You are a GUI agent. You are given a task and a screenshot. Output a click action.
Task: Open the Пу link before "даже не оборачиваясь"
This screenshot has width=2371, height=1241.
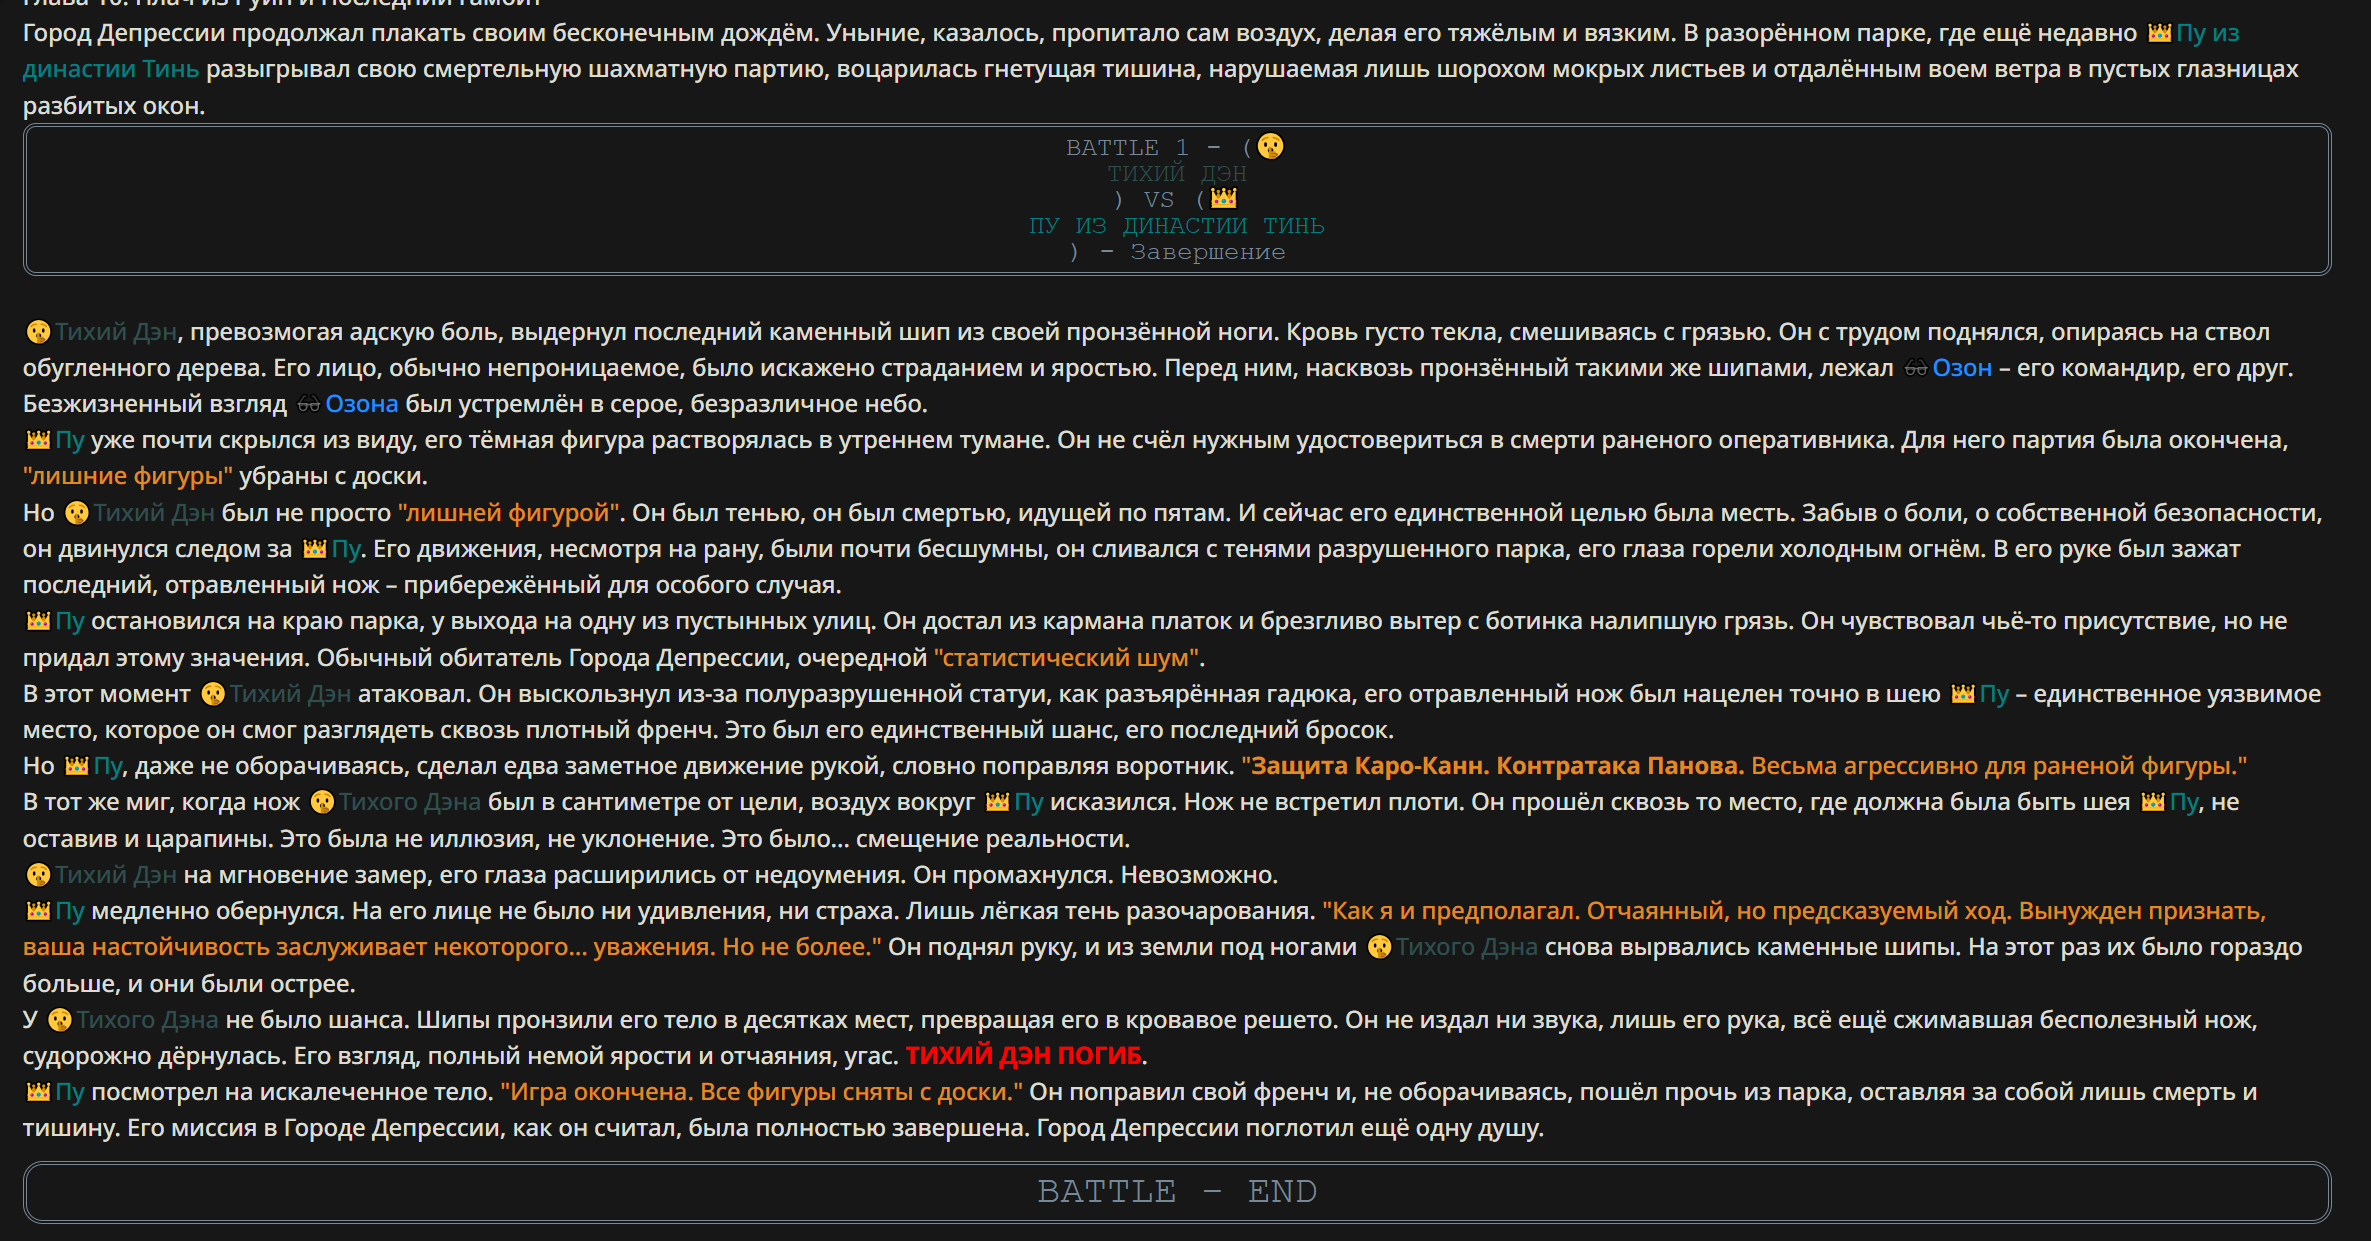[108, 766]
